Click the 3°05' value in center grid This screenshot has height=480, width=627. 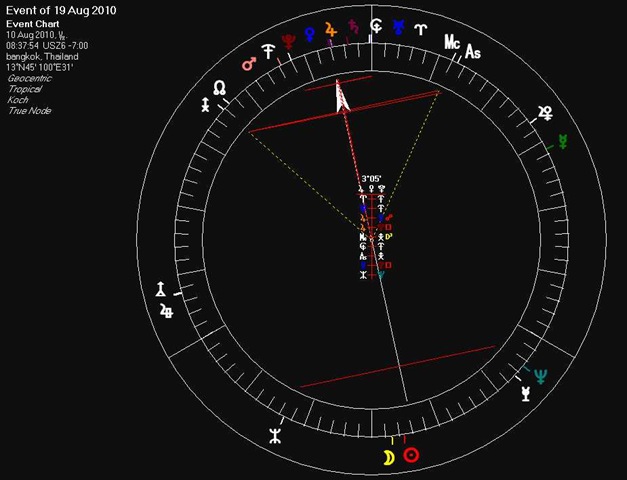pos(371,178)
